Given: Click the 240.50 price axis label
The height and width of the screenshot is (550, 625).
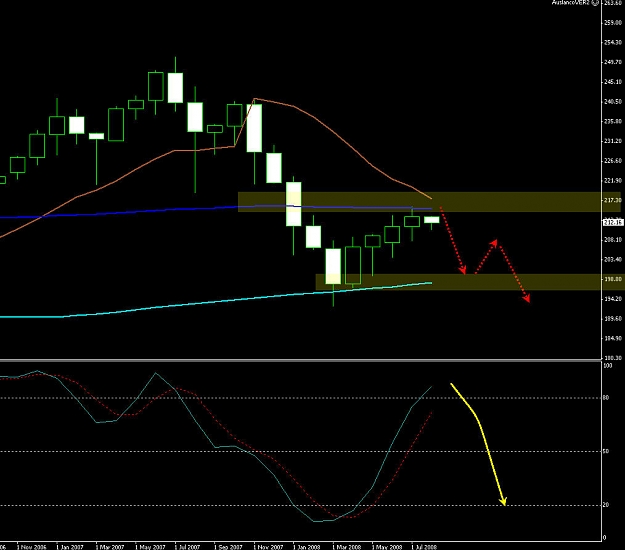Looking at the screenshot, I should [x=613, y=102].
